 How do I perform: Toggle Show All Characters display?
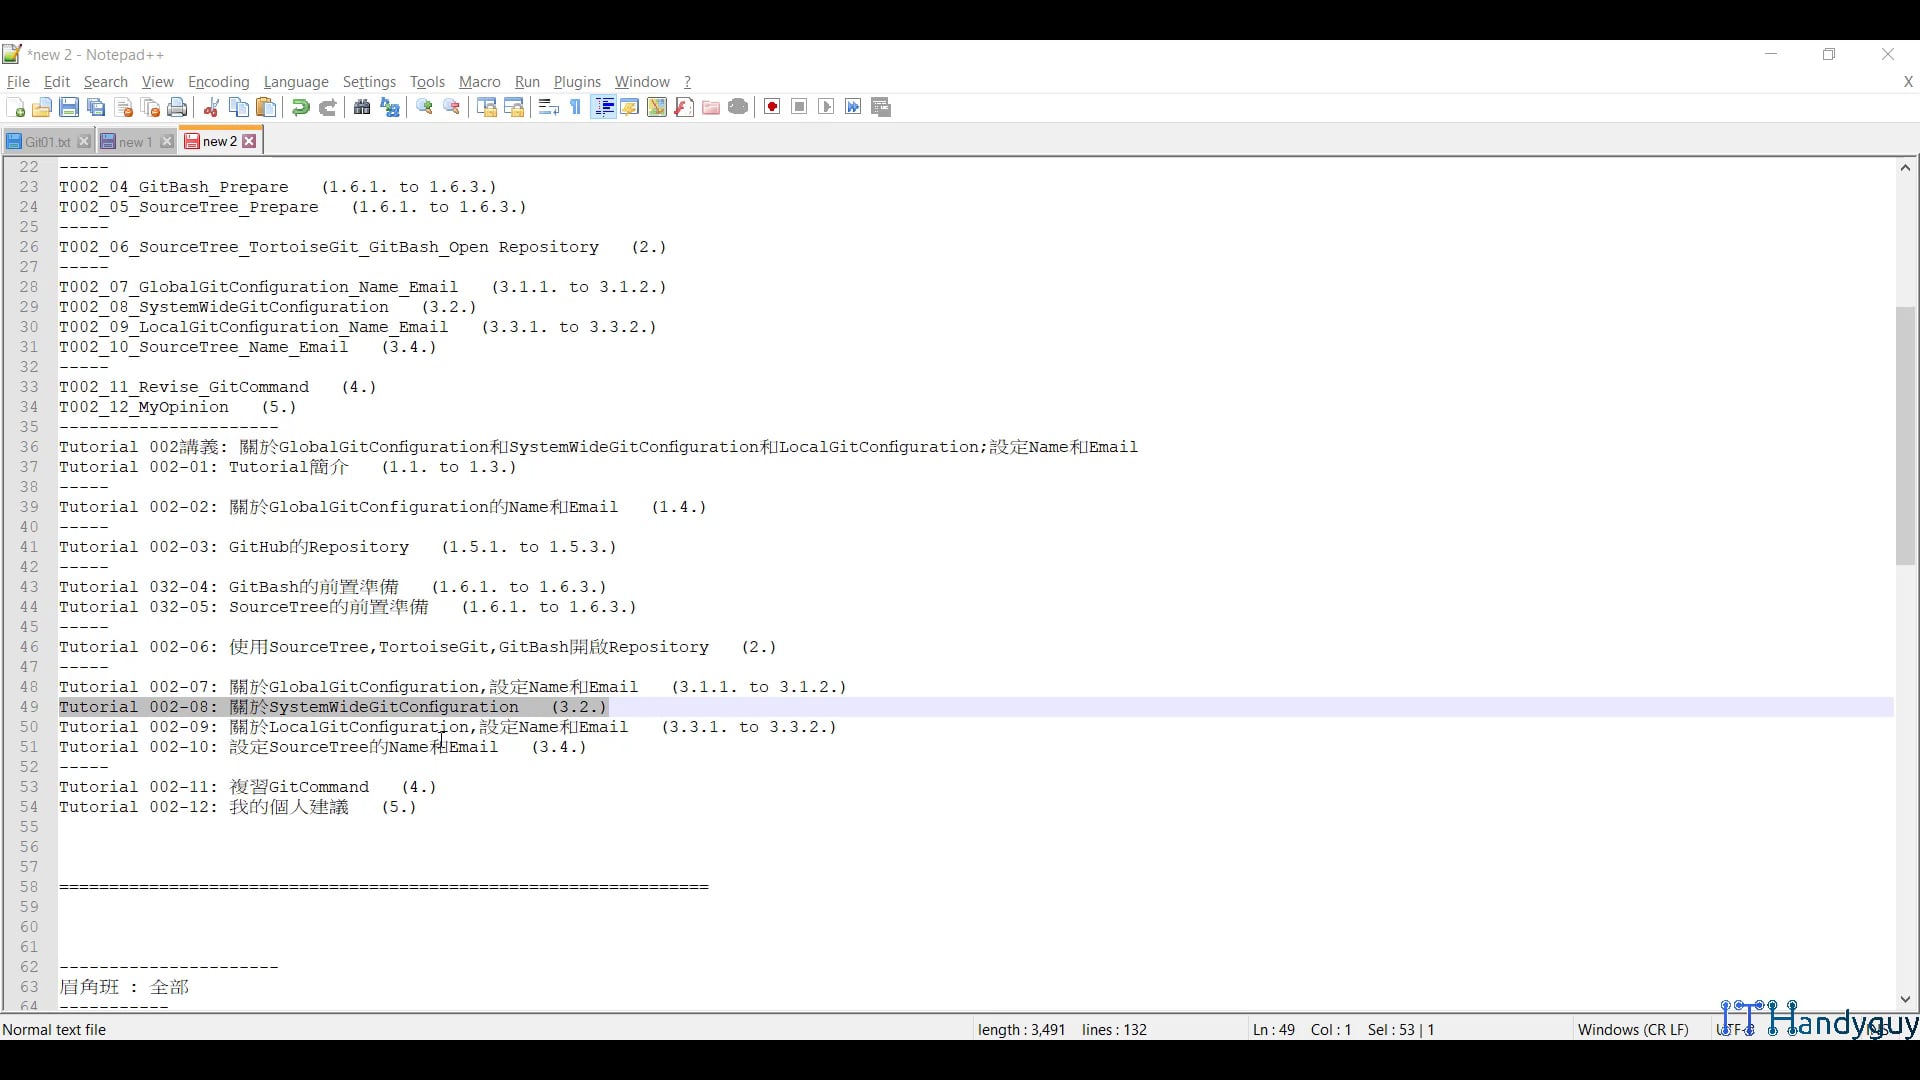pos(575,107)
